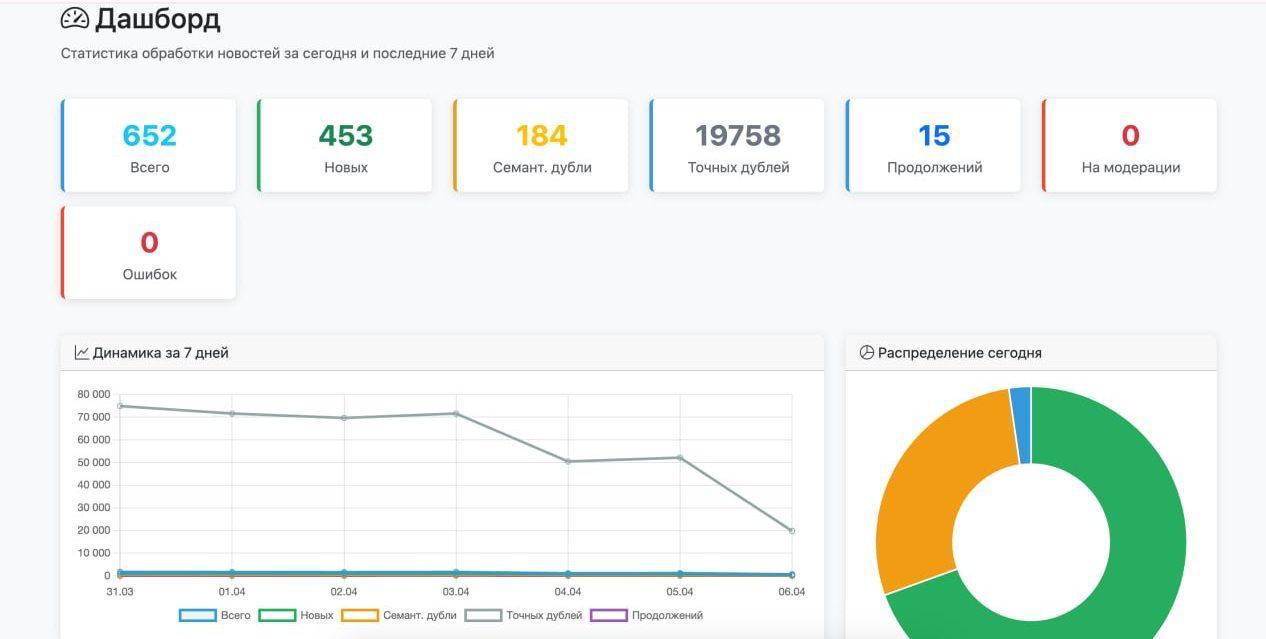Image resolution: width=1266 pixels, height=639 pixels.
Task: Toggle the Всего series in chart legend
Action: coord(215,616)
